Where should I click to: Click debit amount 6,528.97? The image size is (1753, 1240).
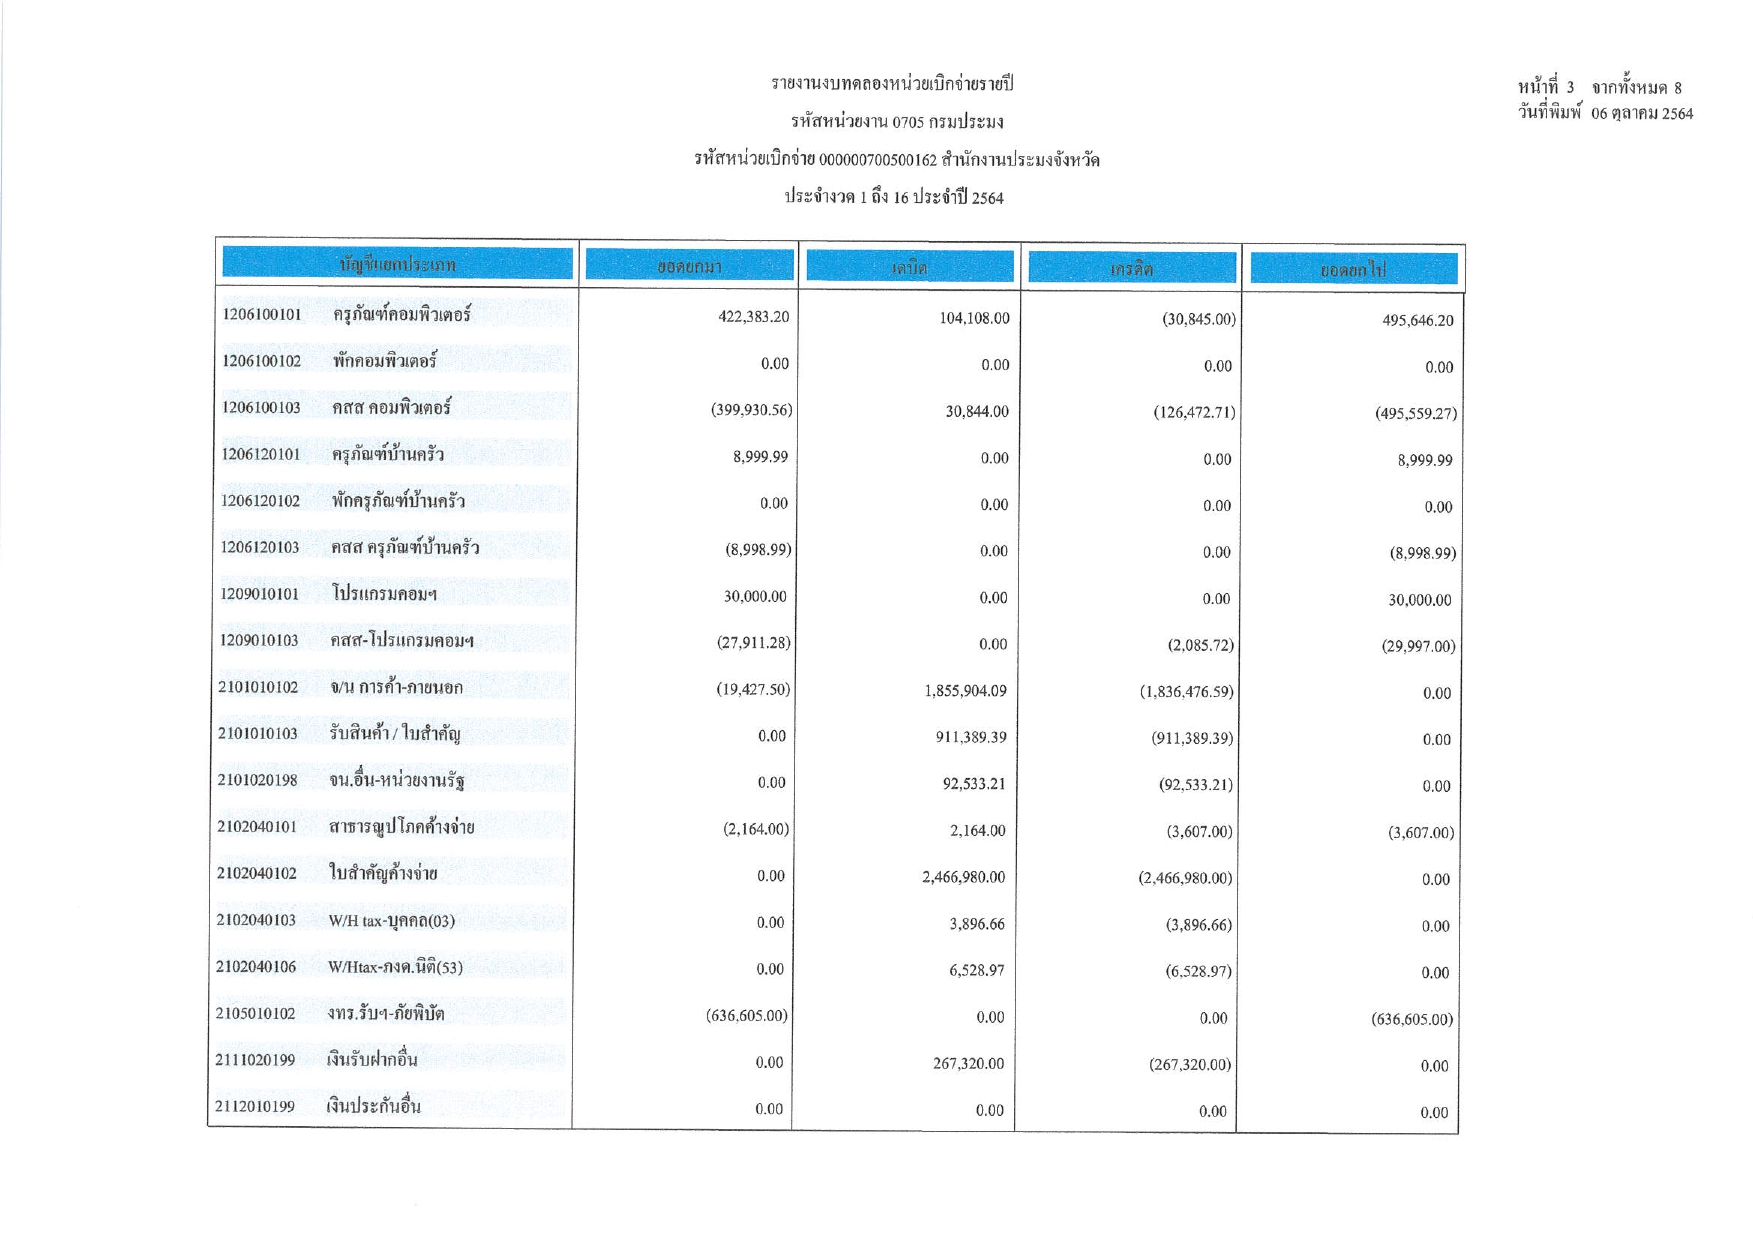(977, 970)
